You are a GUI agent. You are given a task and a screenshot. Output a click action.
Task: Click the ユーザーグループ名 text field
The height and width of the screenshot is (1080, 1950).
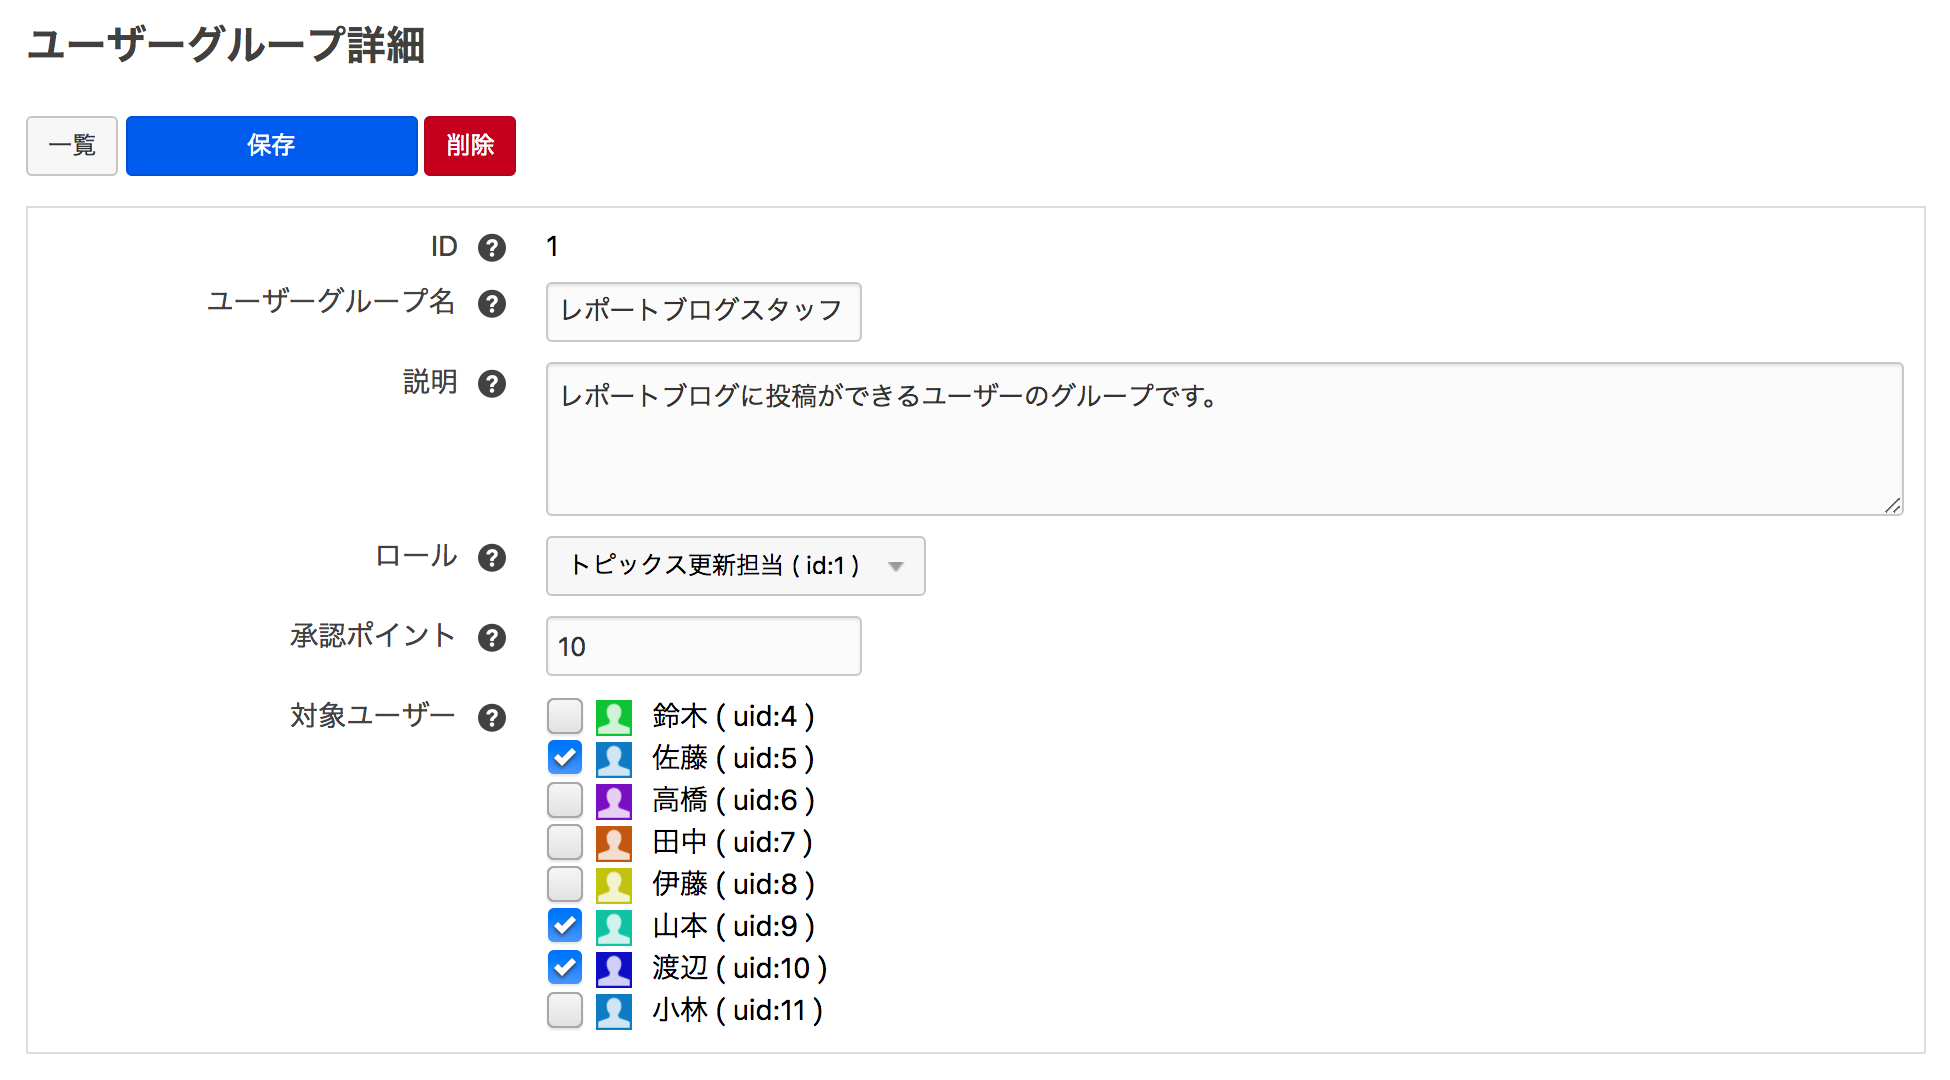coord(703,312)
